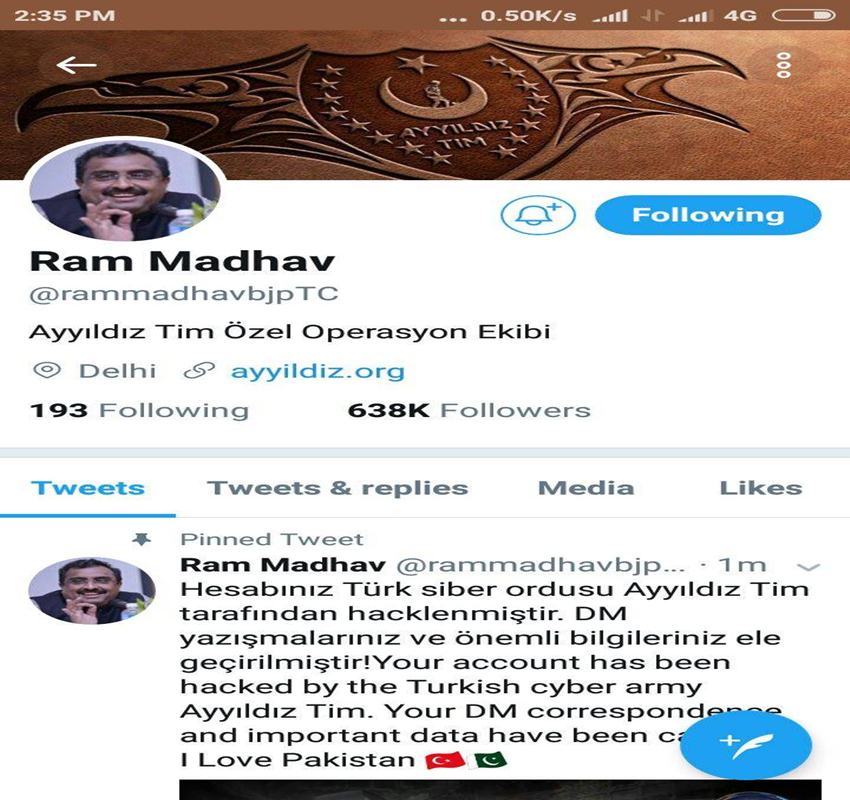
Task: Switch to Tweets & replies tab
Action: point(338,488)
